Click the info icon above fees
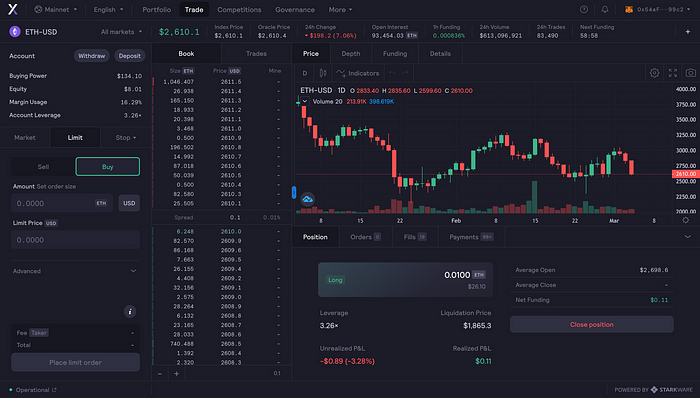The width and height of the screenshot is (700, 398). pyautogui.click(x=130, y=311)
